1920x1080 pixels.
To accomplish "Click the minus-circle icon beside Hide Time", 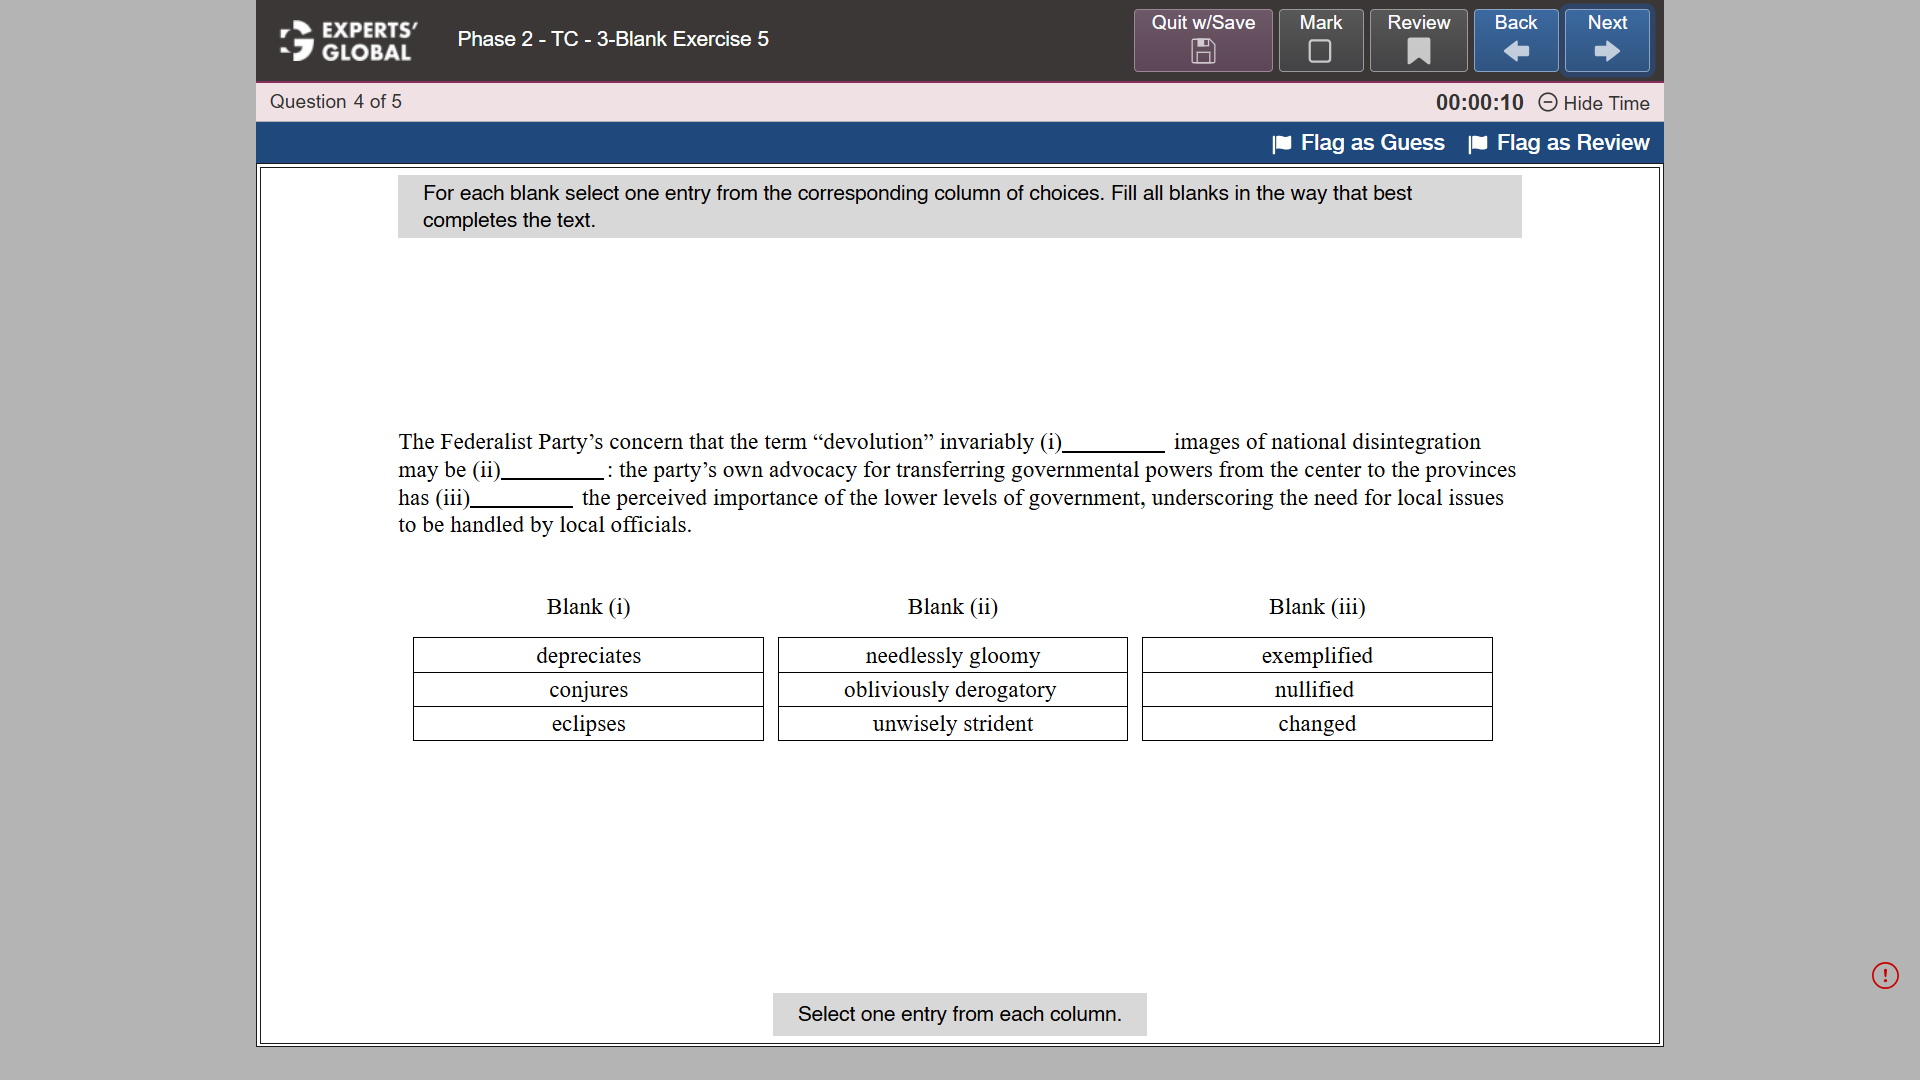I will pyautogui.click(x=1548, y=103).
